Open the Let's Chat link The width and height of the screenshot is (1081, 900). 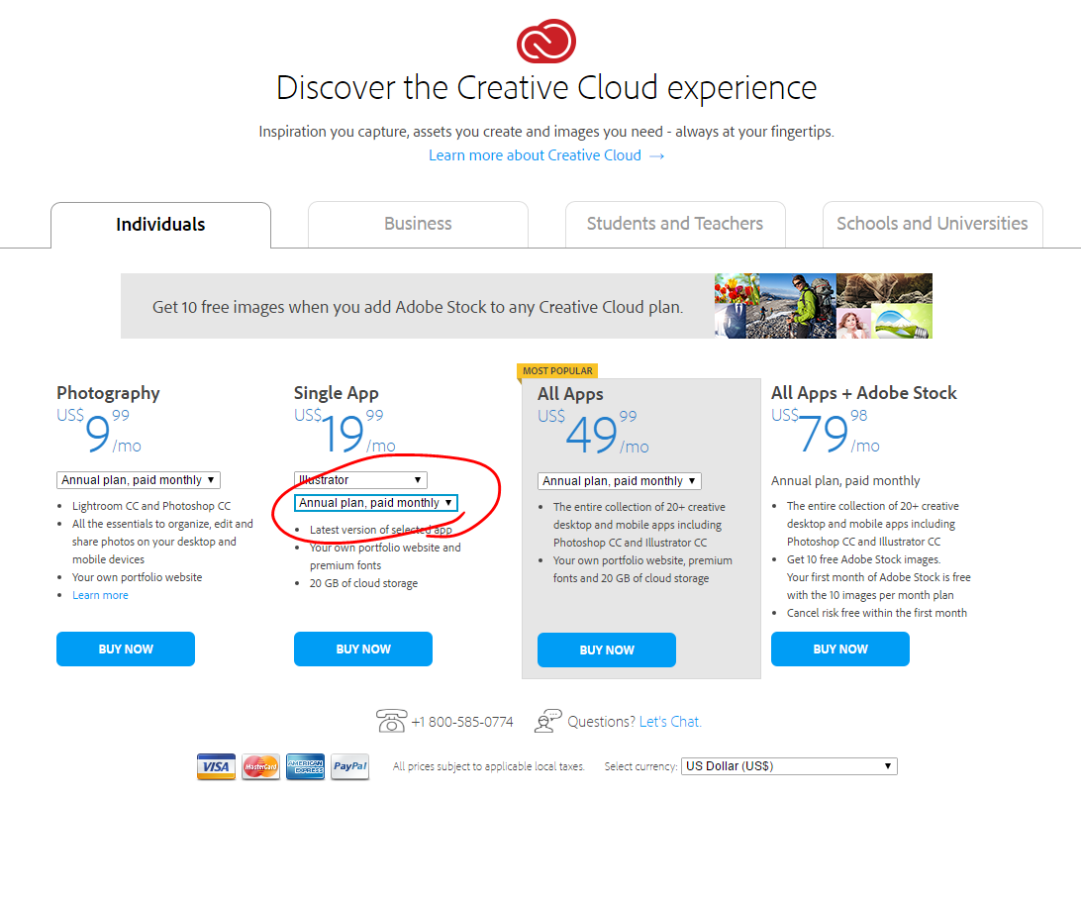(669, 720)
